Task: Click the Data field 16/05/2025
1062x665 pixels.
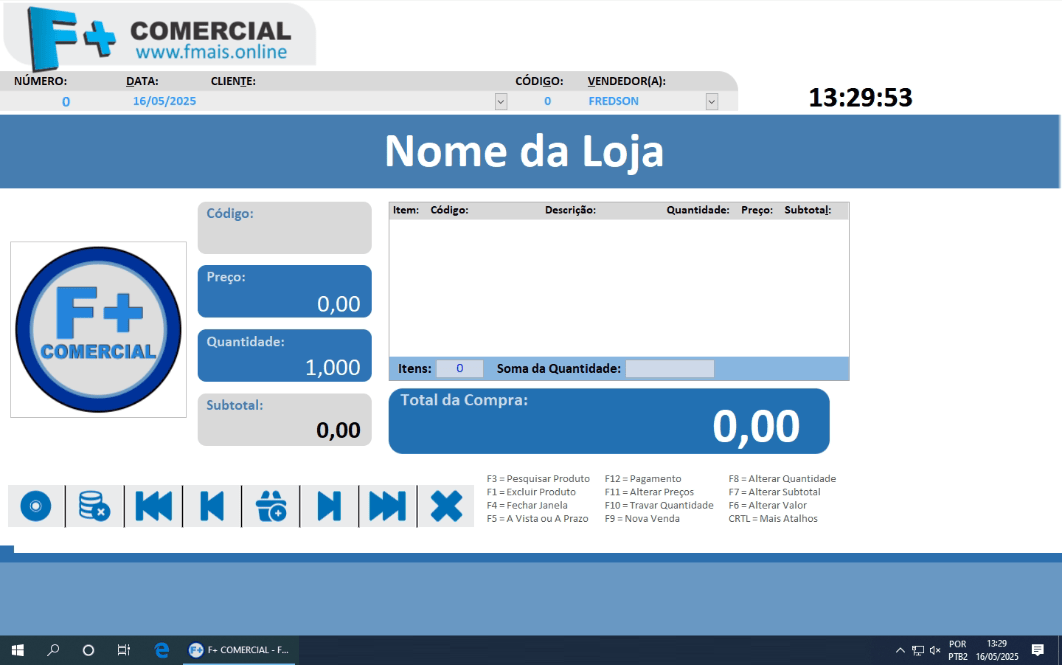Action: 164,101
